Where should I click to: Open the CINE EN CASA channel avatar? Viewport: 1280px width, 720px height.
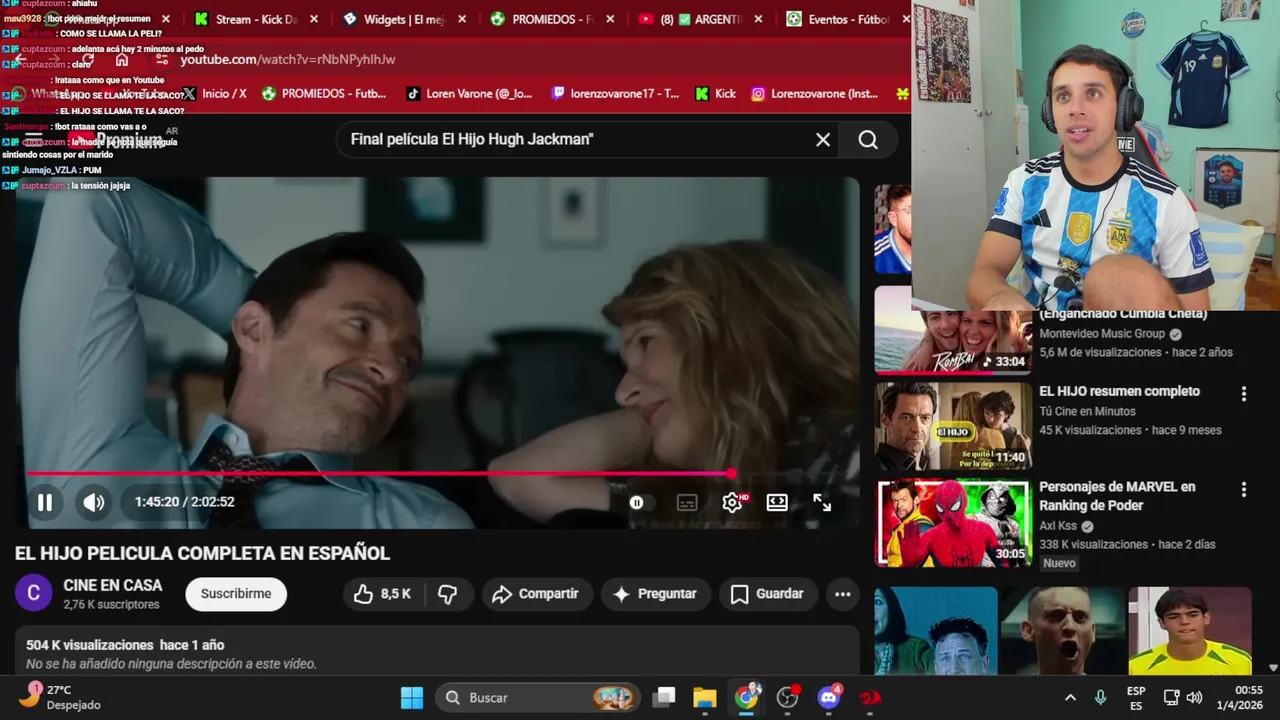point(33,594)
